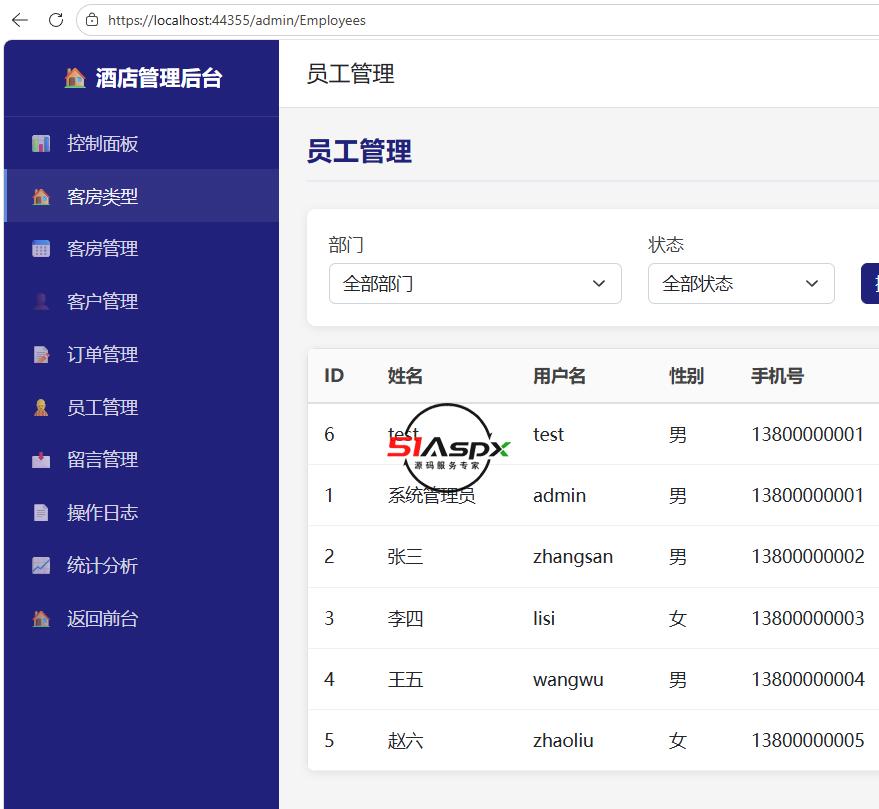Image resolution: width=879 pixels, height=809 pixels.
Task: Click the 女 gender cell in zhaoliu row
Action: (678, 741)
